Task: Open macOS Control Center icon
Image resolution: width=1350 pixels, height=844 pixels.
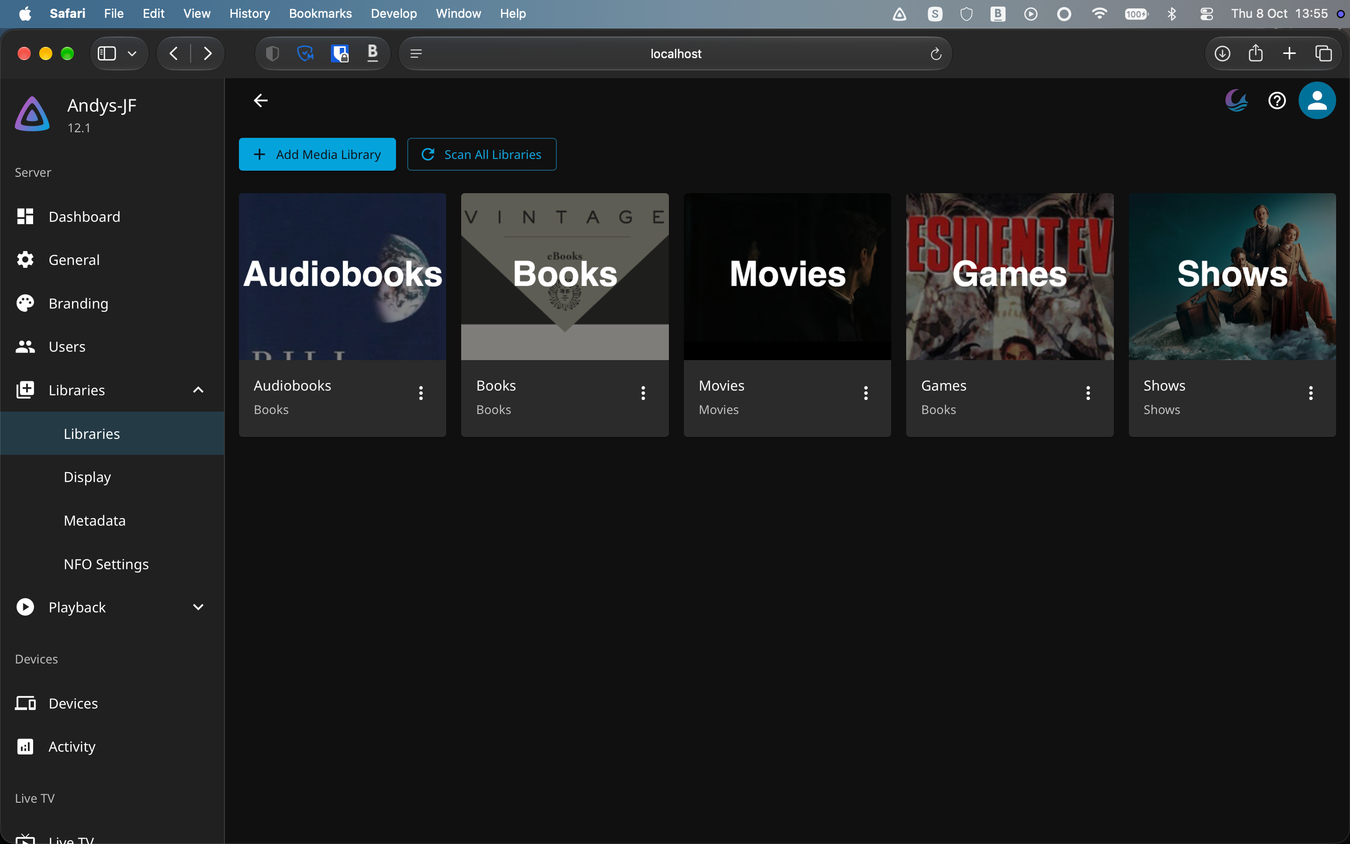Action: [1206, 14]
